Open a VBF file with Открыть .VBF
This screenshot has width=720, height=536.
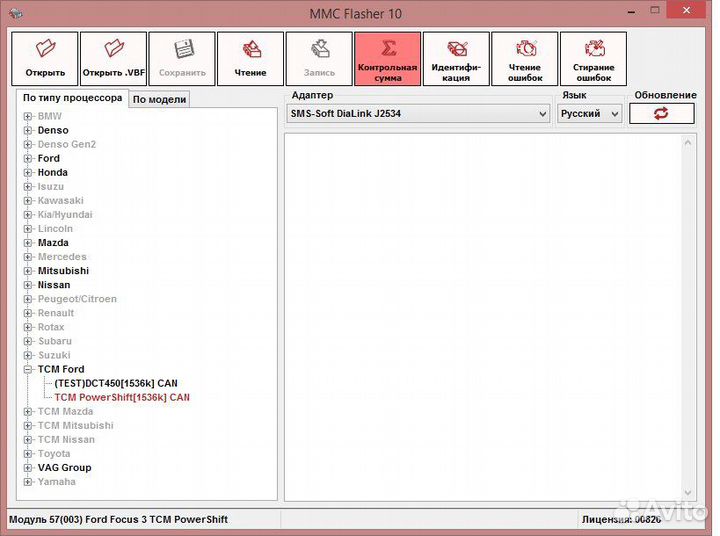pyautogui.click(x=113, y=58)
